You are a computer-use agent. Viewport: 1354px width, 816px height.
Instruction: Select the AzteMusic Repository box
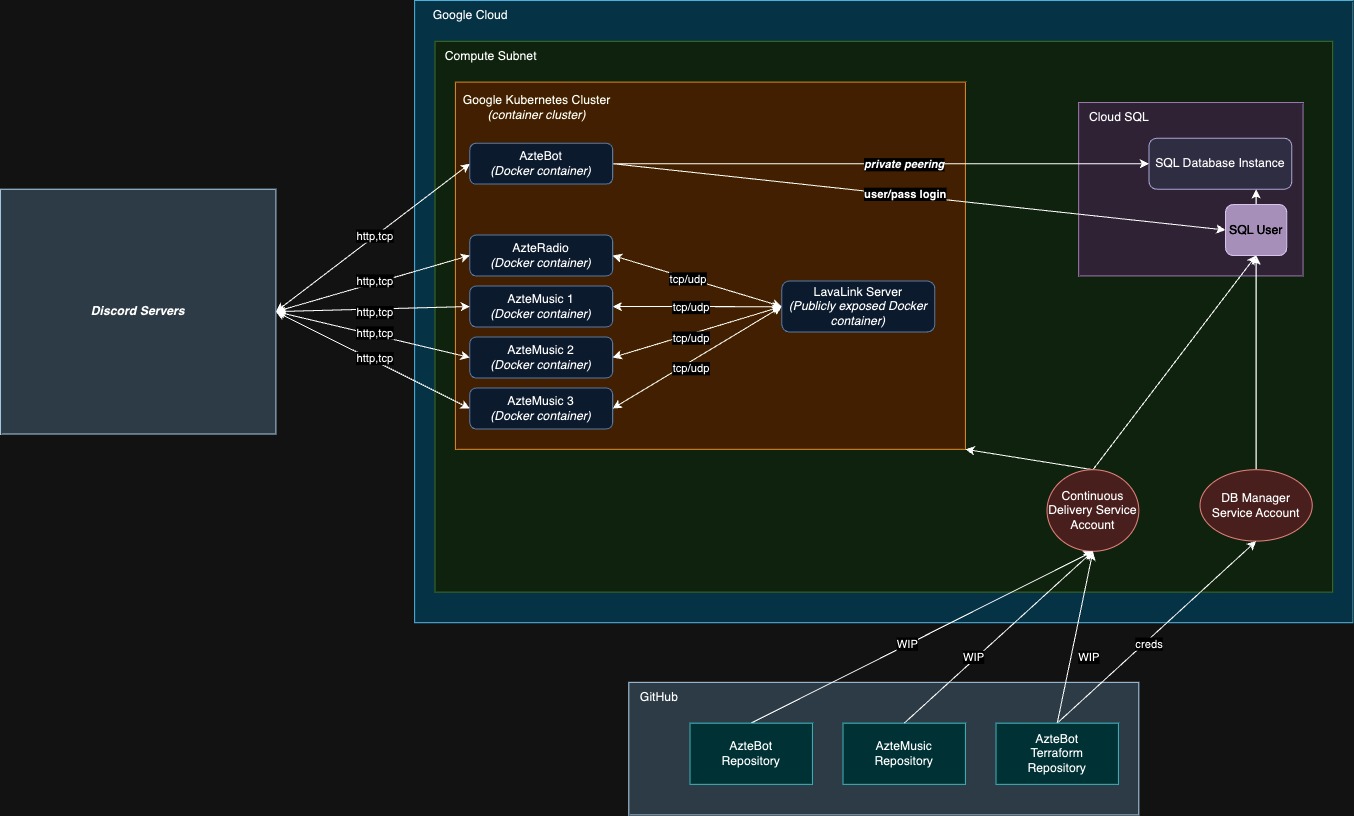click(904, 753)
